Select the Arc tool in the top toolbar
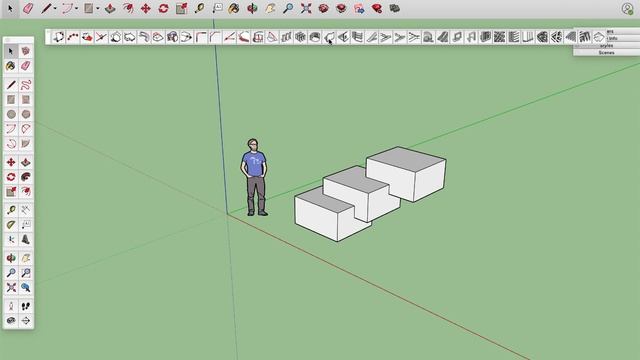 [67, 8]
